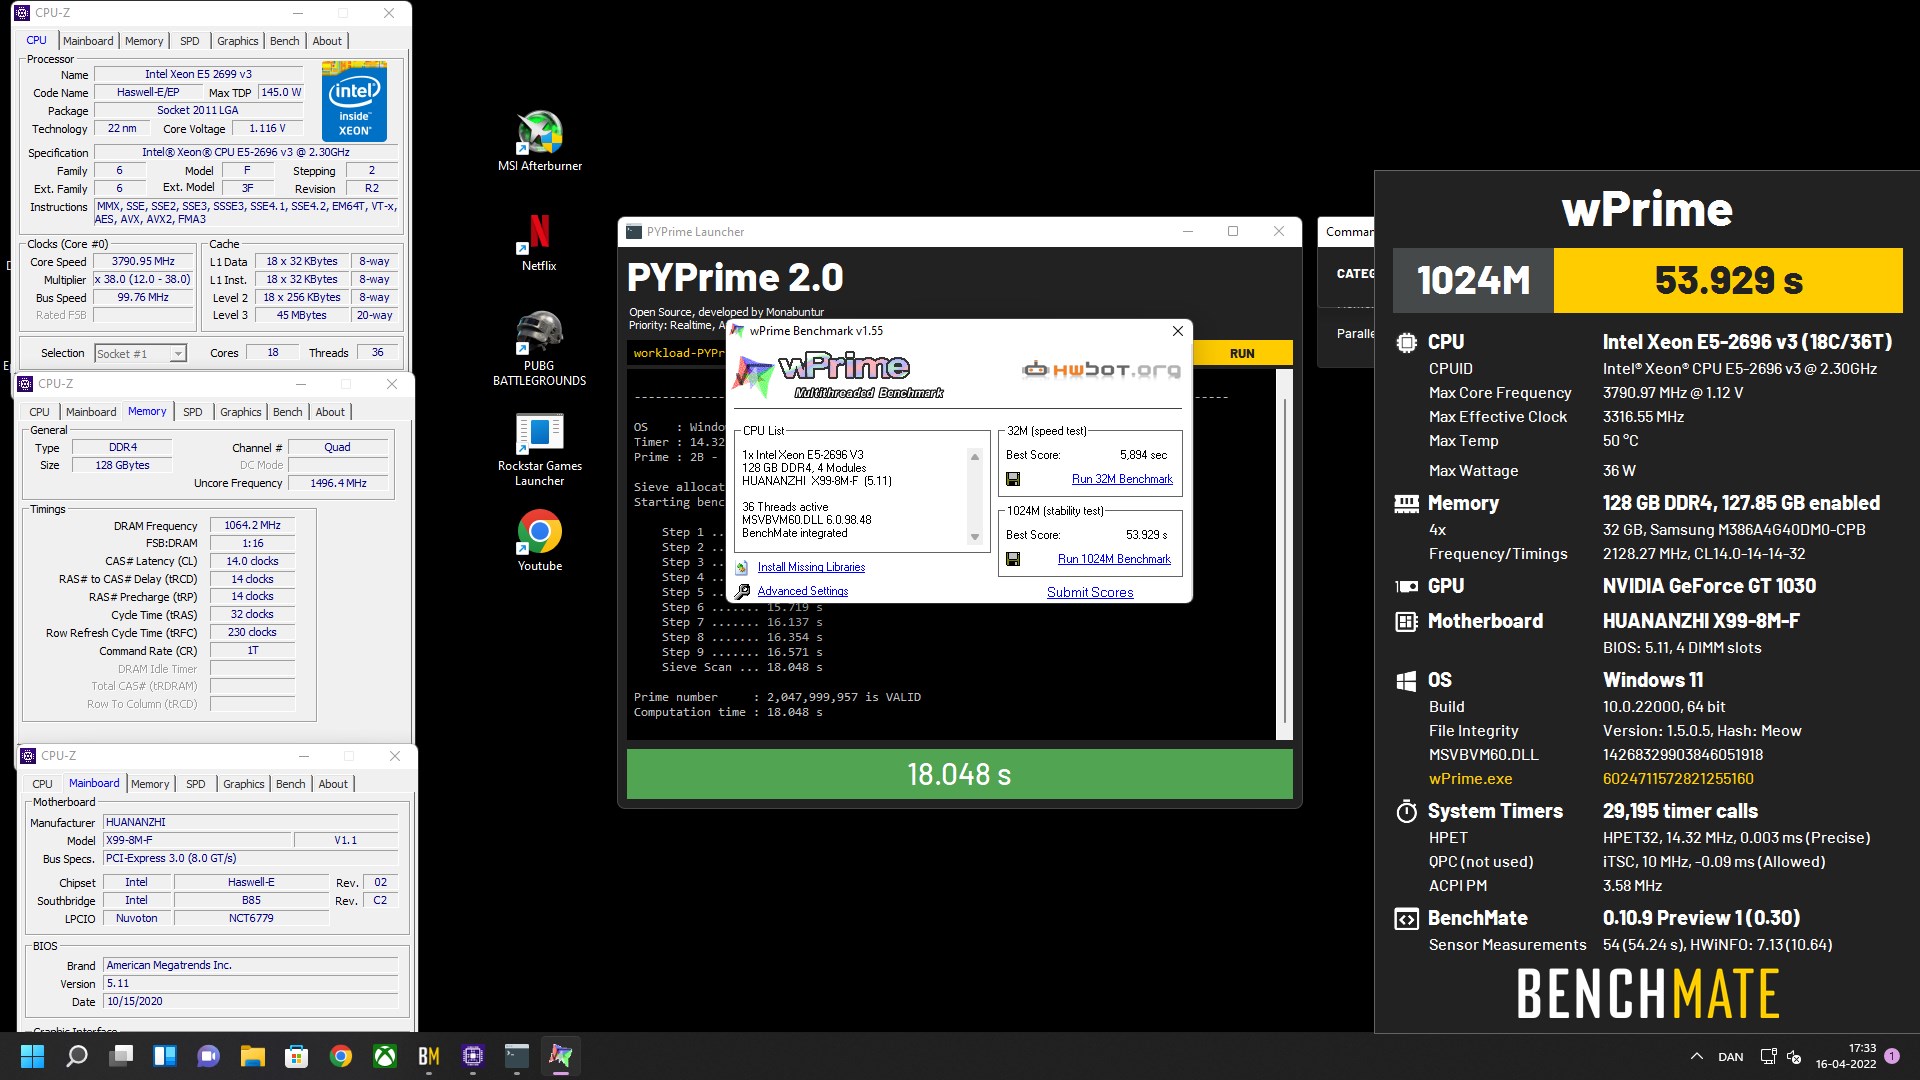Screen dimensions: 1920x1080
Task: Switch to BenchMate in the taskbar
Action: click(429, 1056)
